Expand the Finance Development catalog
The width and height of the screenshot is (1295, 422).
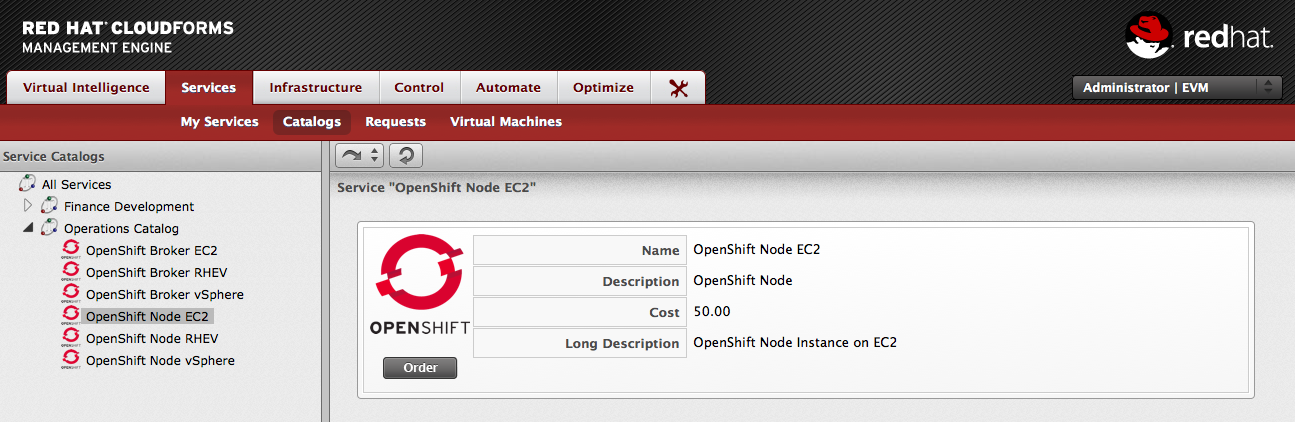[28, 206]
